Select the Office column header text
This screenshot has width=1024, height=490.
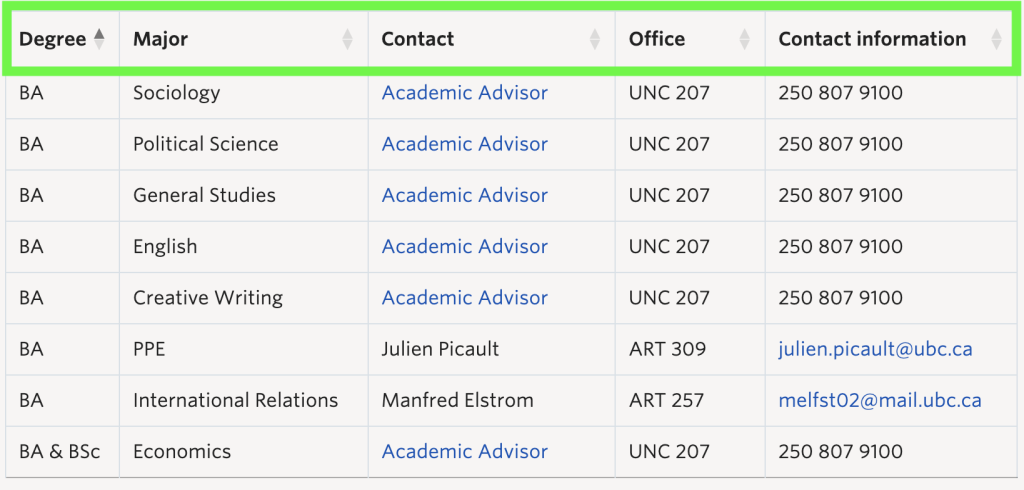[x=657, y=39]
